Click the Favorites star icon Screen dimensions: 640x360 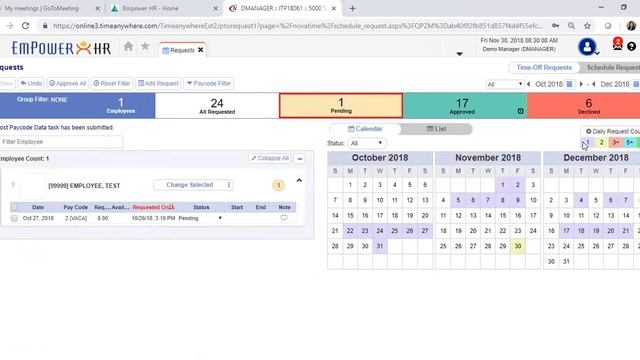tap(145, 46)
